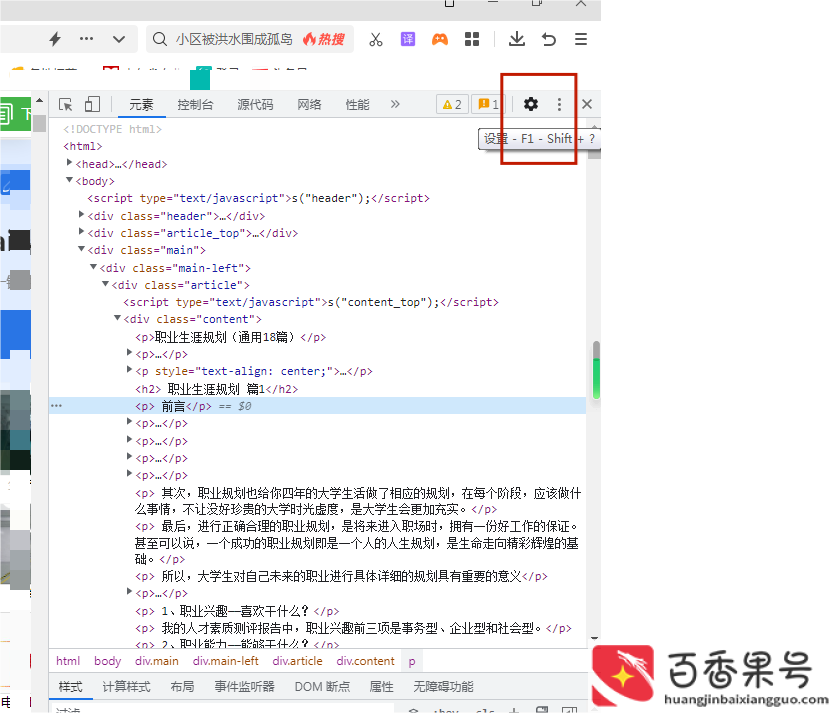
Task: Switch to the 控制台 tab
Action: coord(196,104)
